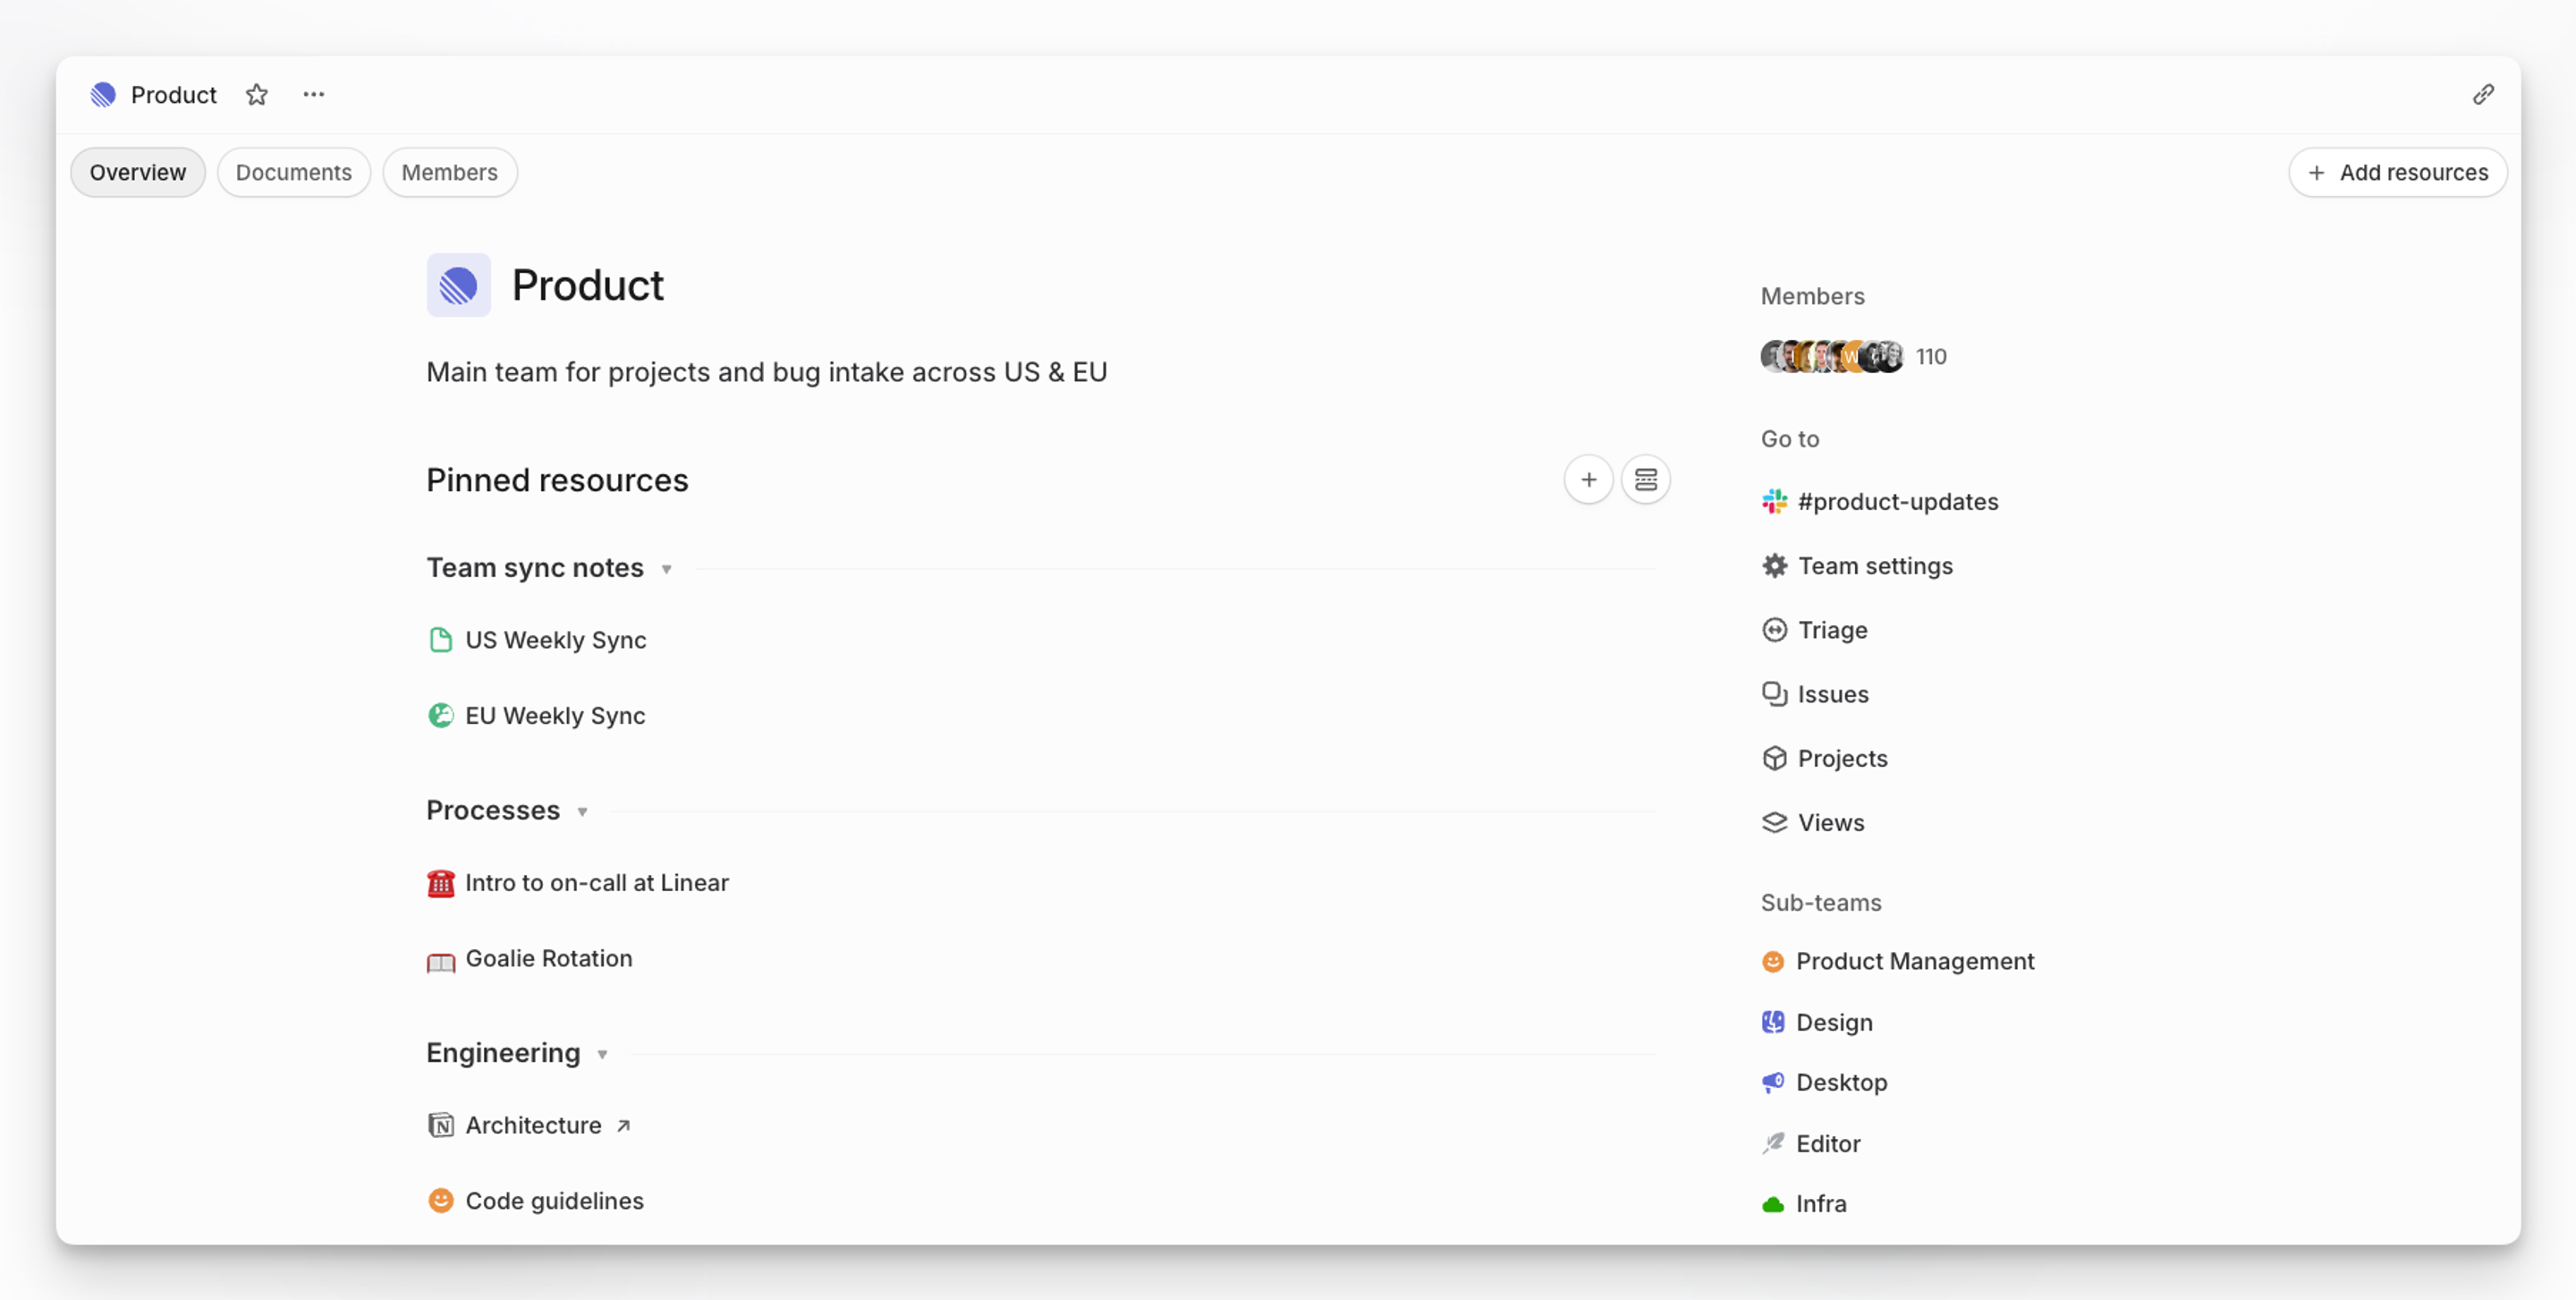Collapse the Processes section
This screenshot has width=2576, height=1300.
tap(582, 812)
